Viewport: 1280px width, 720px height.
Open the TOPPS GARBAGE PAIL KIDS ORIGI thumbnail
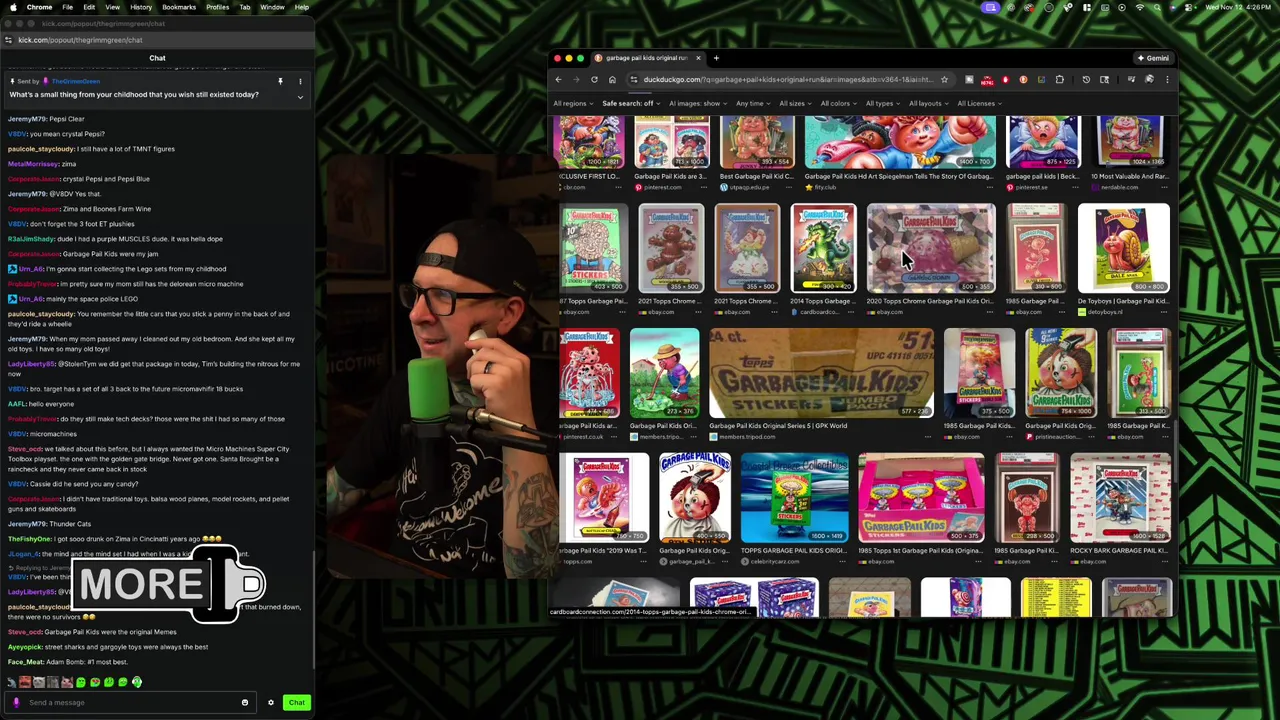[795, 498]
